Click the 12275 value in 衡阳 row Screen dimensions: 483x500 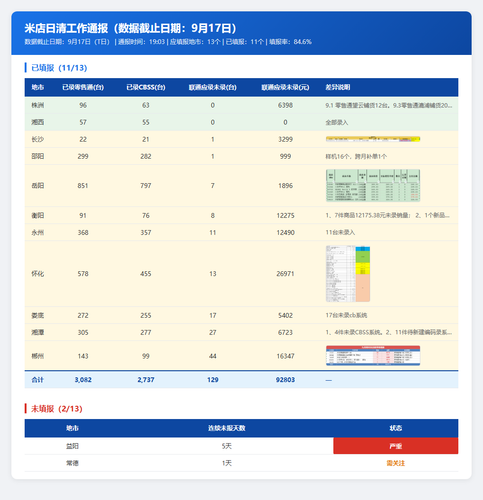[285, 215]
